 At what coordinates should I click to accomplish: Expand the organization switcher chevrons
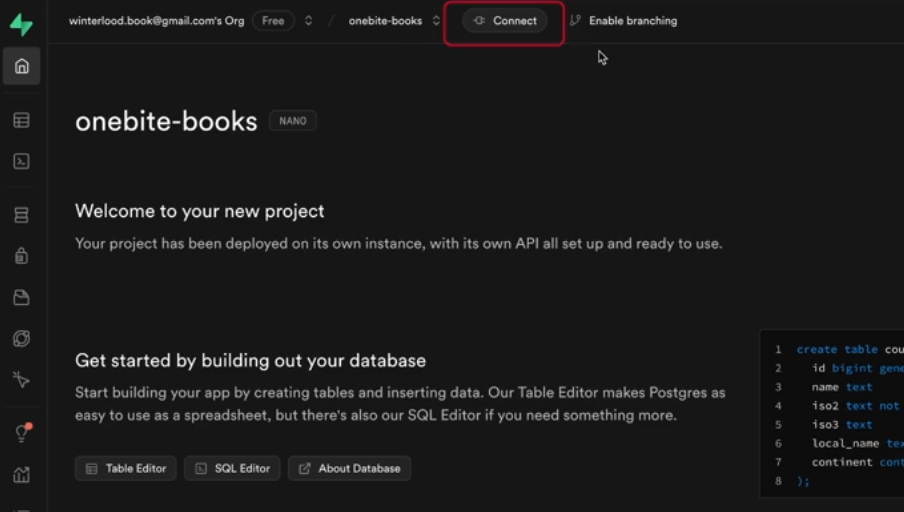pos(308,21)
